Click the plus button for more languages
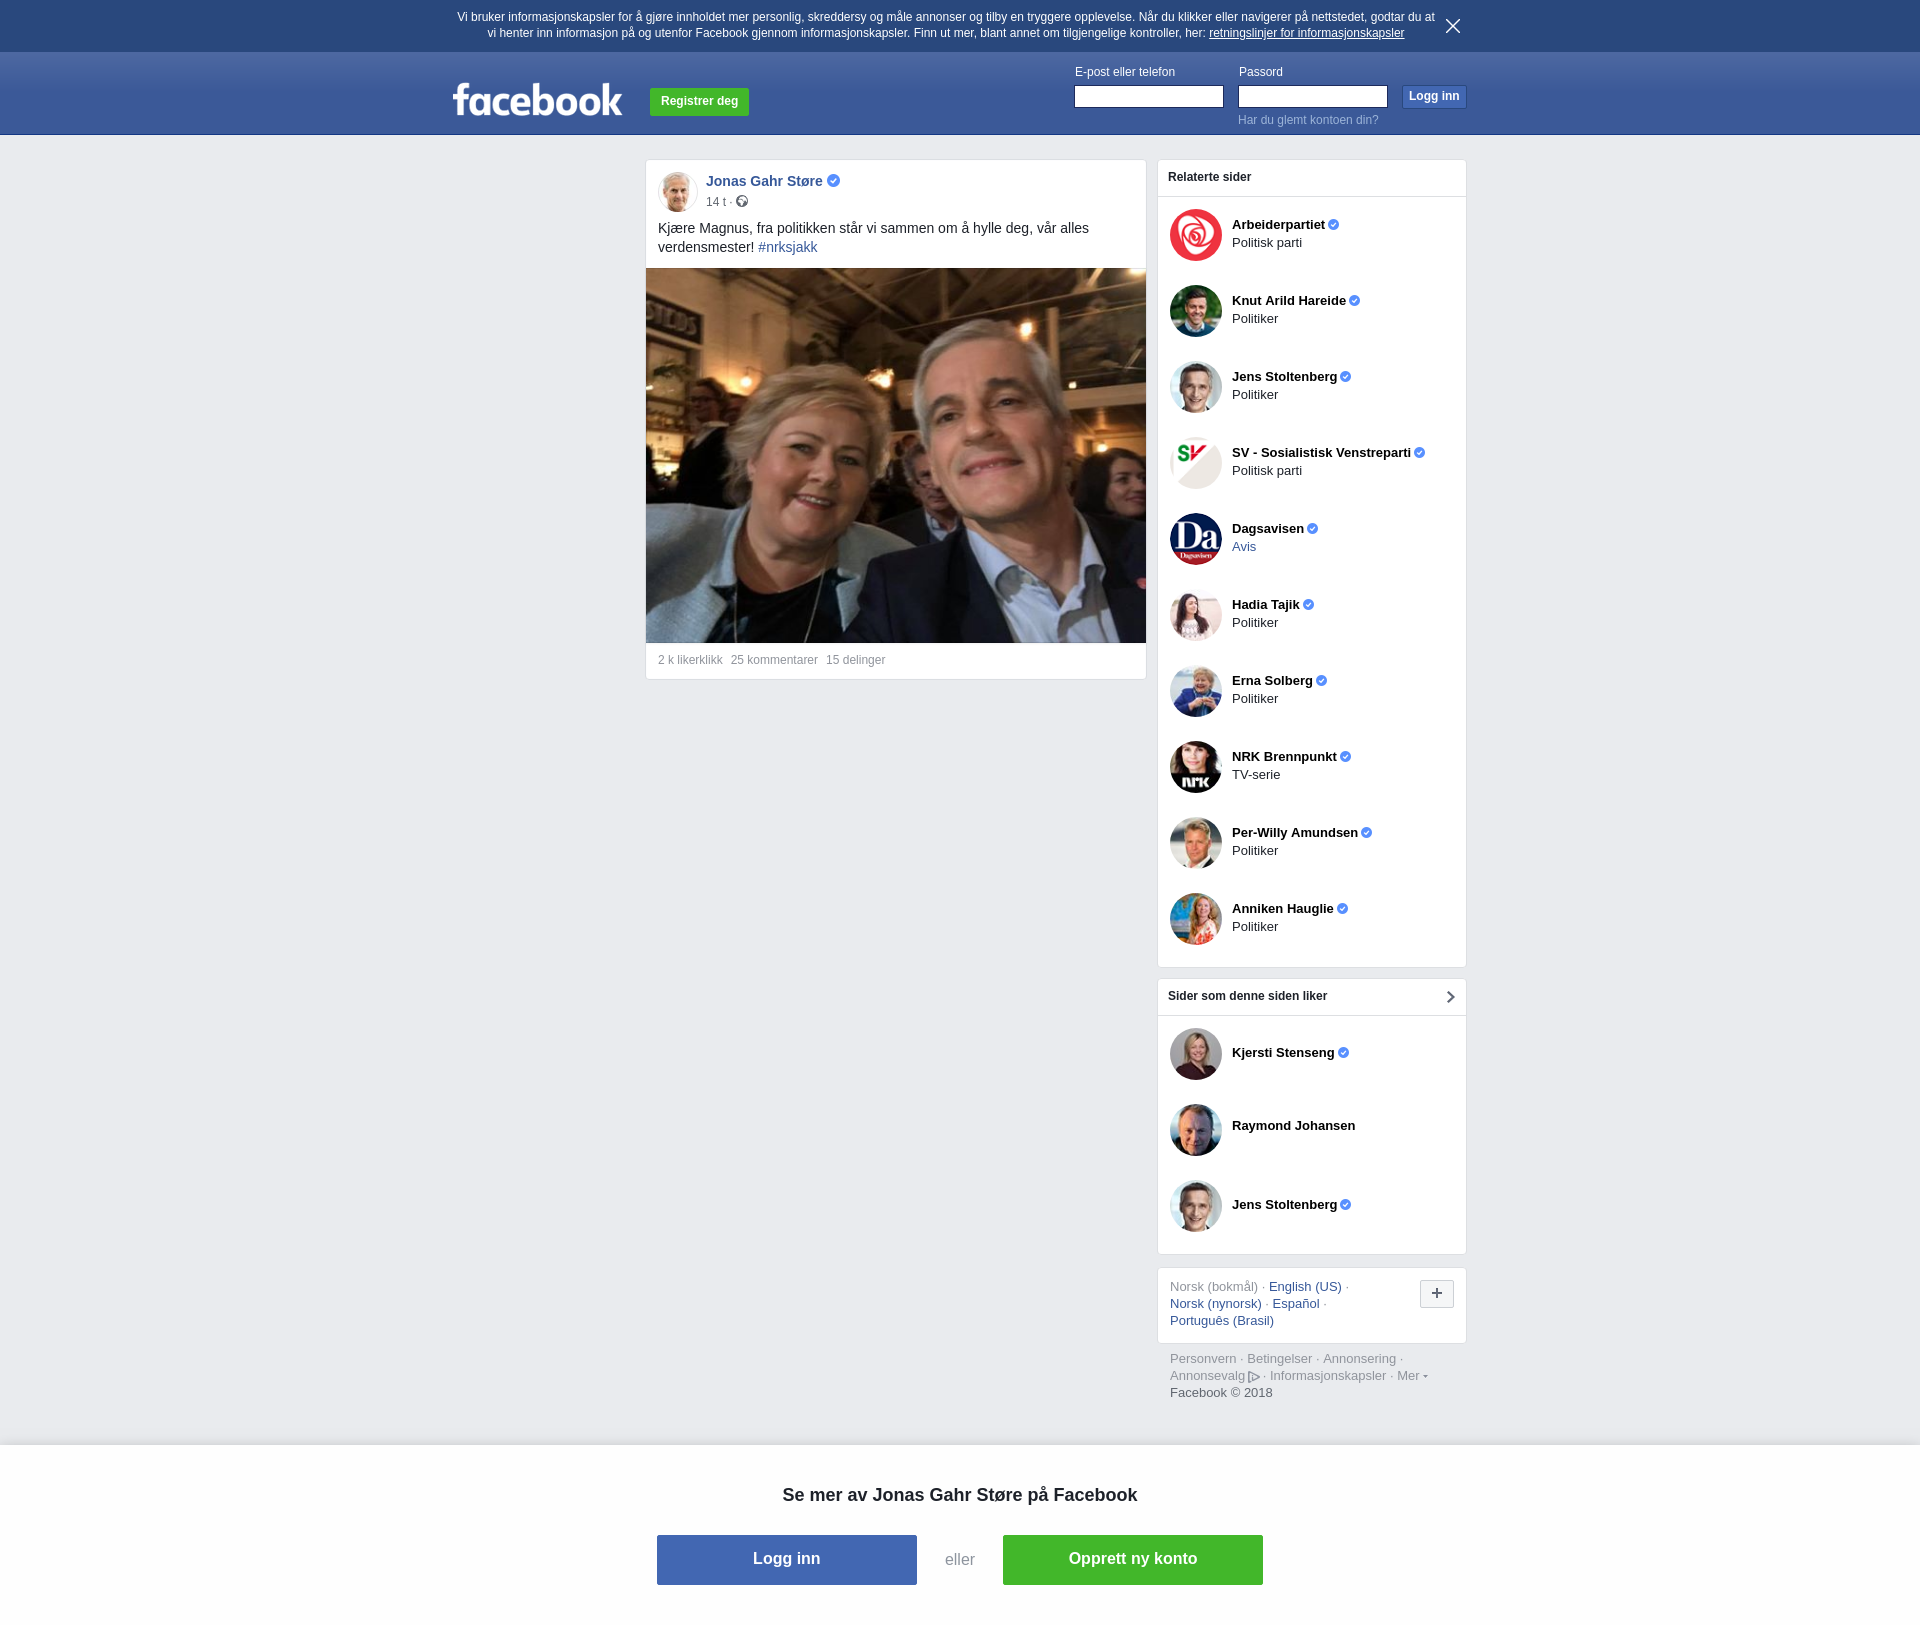 pos(1436,1294)
